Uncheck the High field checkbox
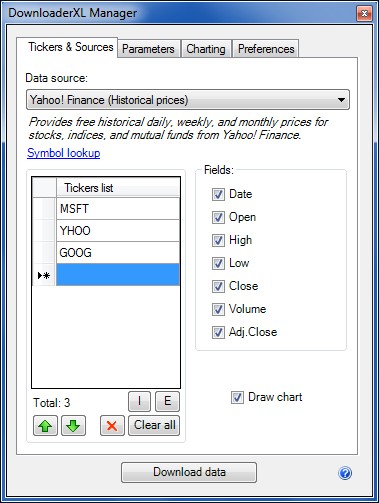This screenshot has width=379, height=503. tap(218, 240)
